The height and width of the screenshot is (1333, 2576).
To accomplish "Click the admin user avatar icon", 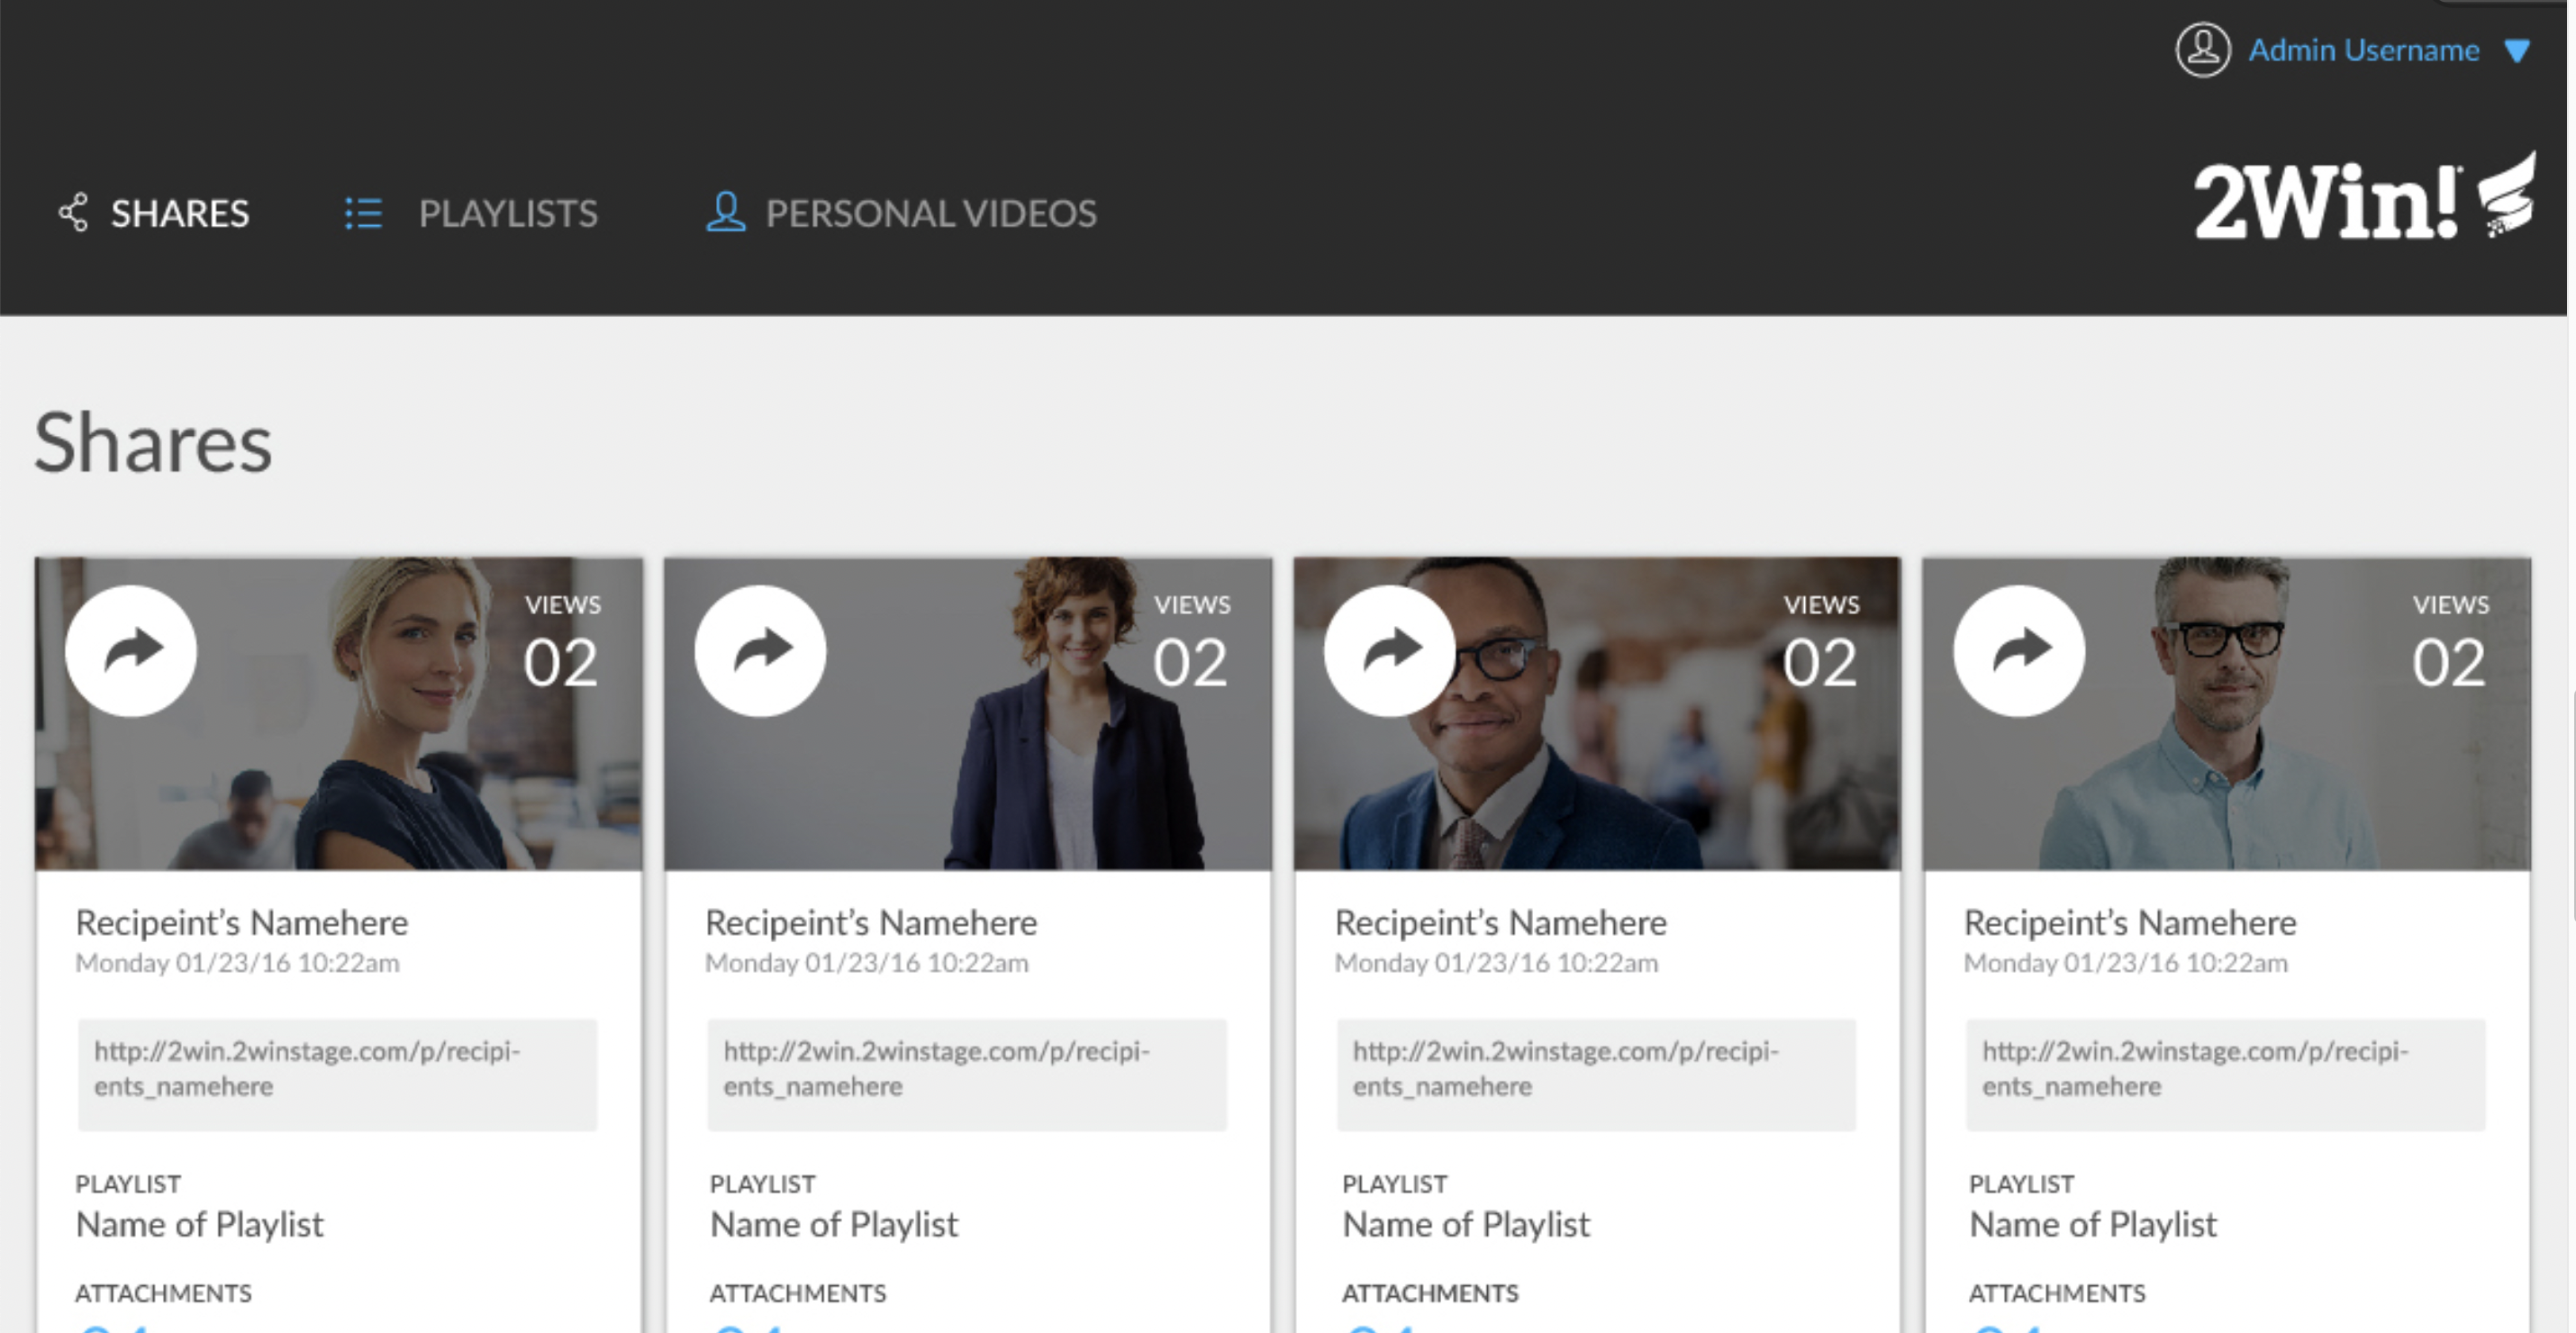I will pos(2202,50).
